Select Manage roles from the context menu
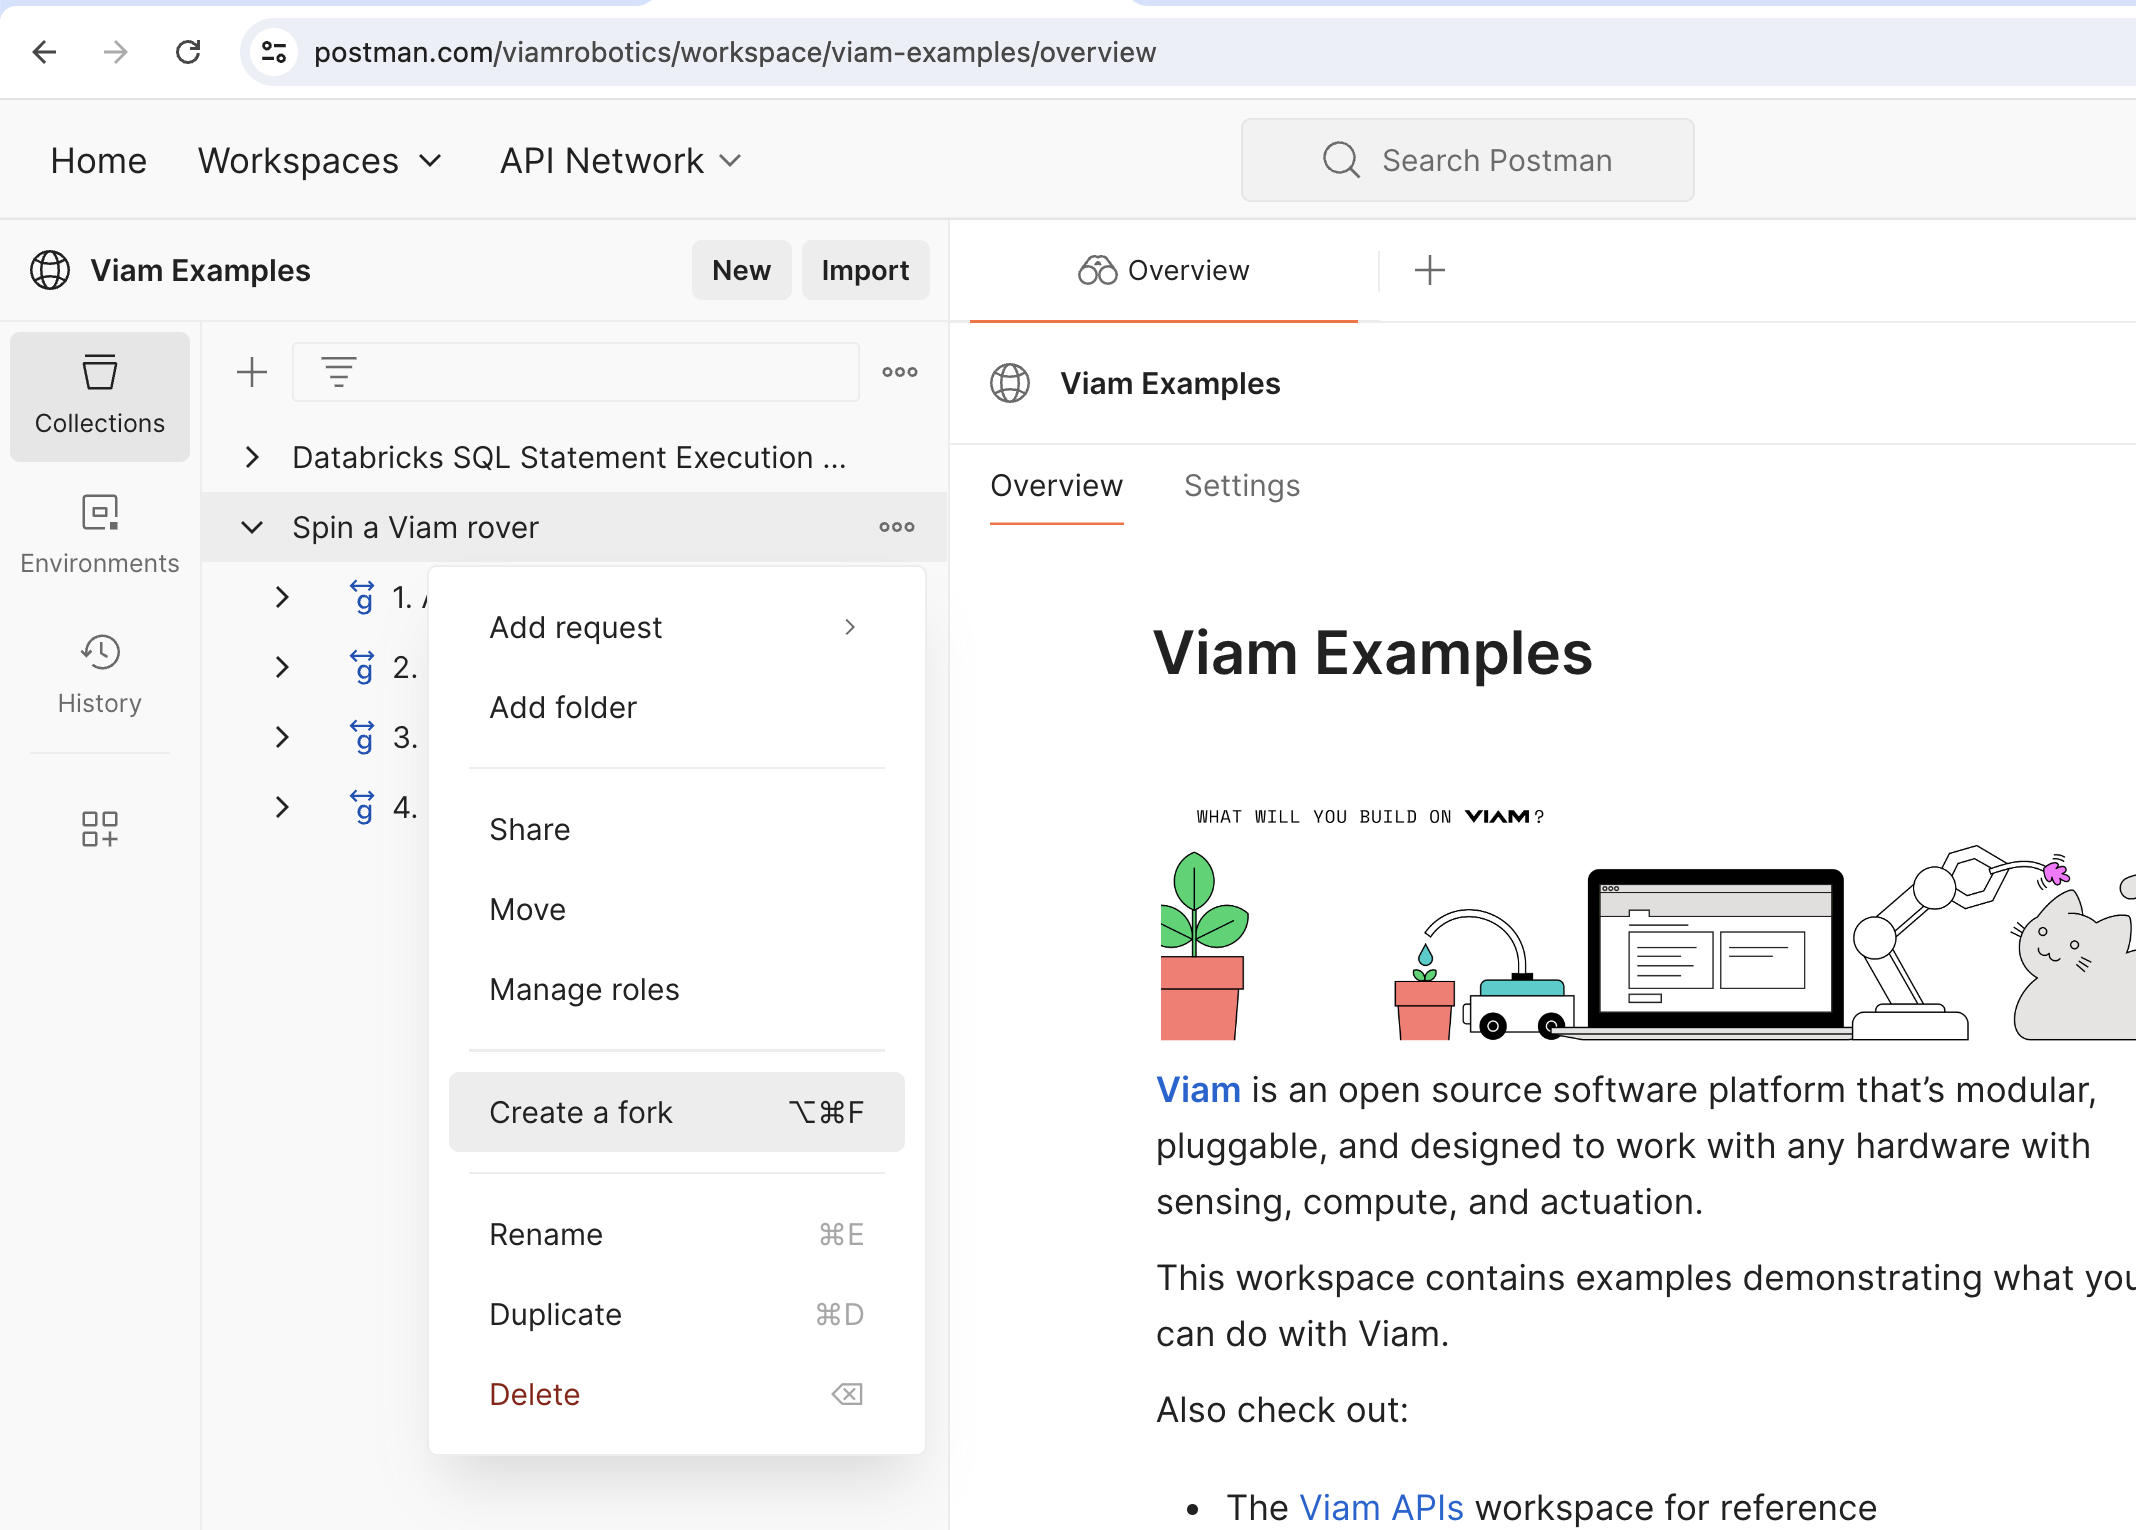 pos(677,989)
